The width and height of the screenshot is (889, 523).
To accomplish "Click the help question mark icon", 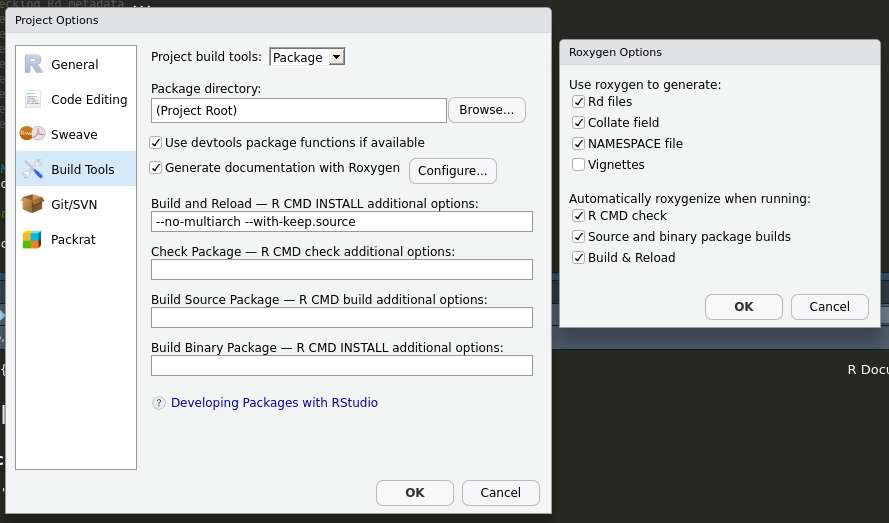I will [159, 403].
